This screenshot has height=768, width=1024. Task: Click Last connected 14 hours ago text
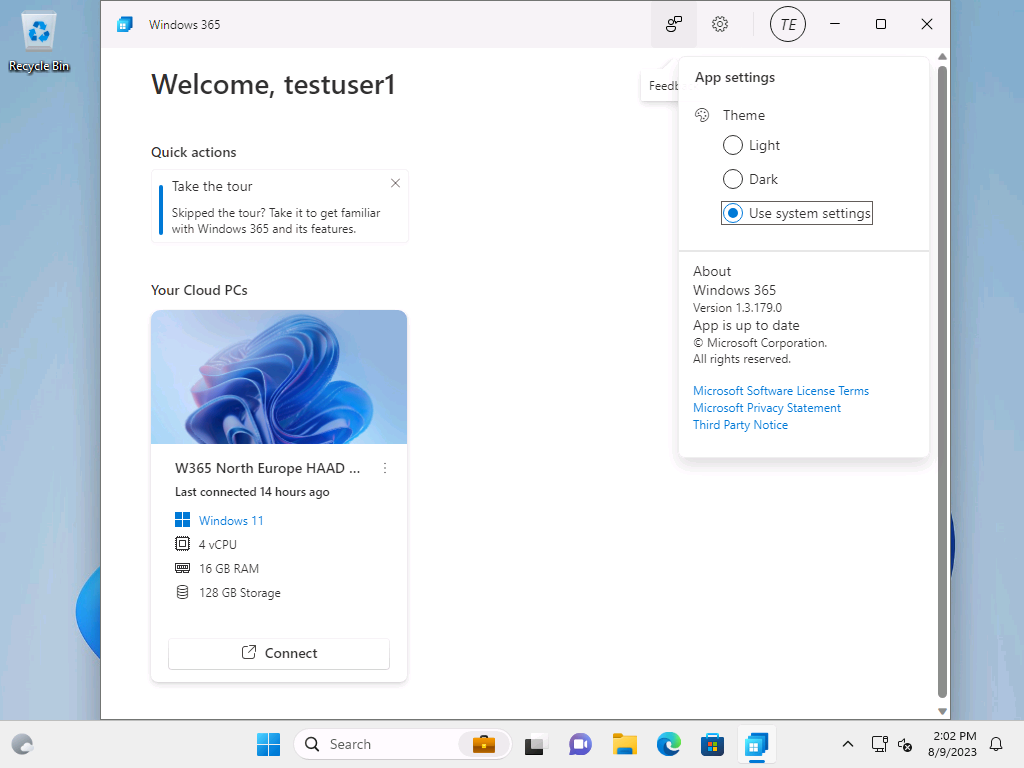tap(252, 492)
